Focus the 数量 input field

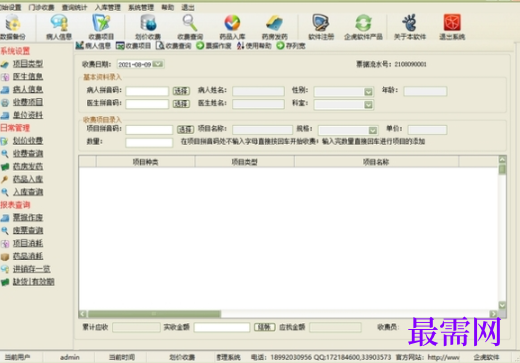tap(149, 143)
